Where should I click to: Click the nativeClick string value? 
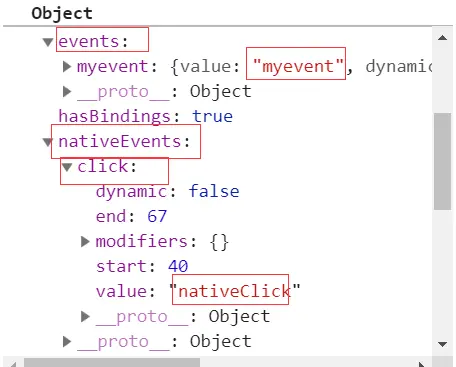[x=235, y=291]
